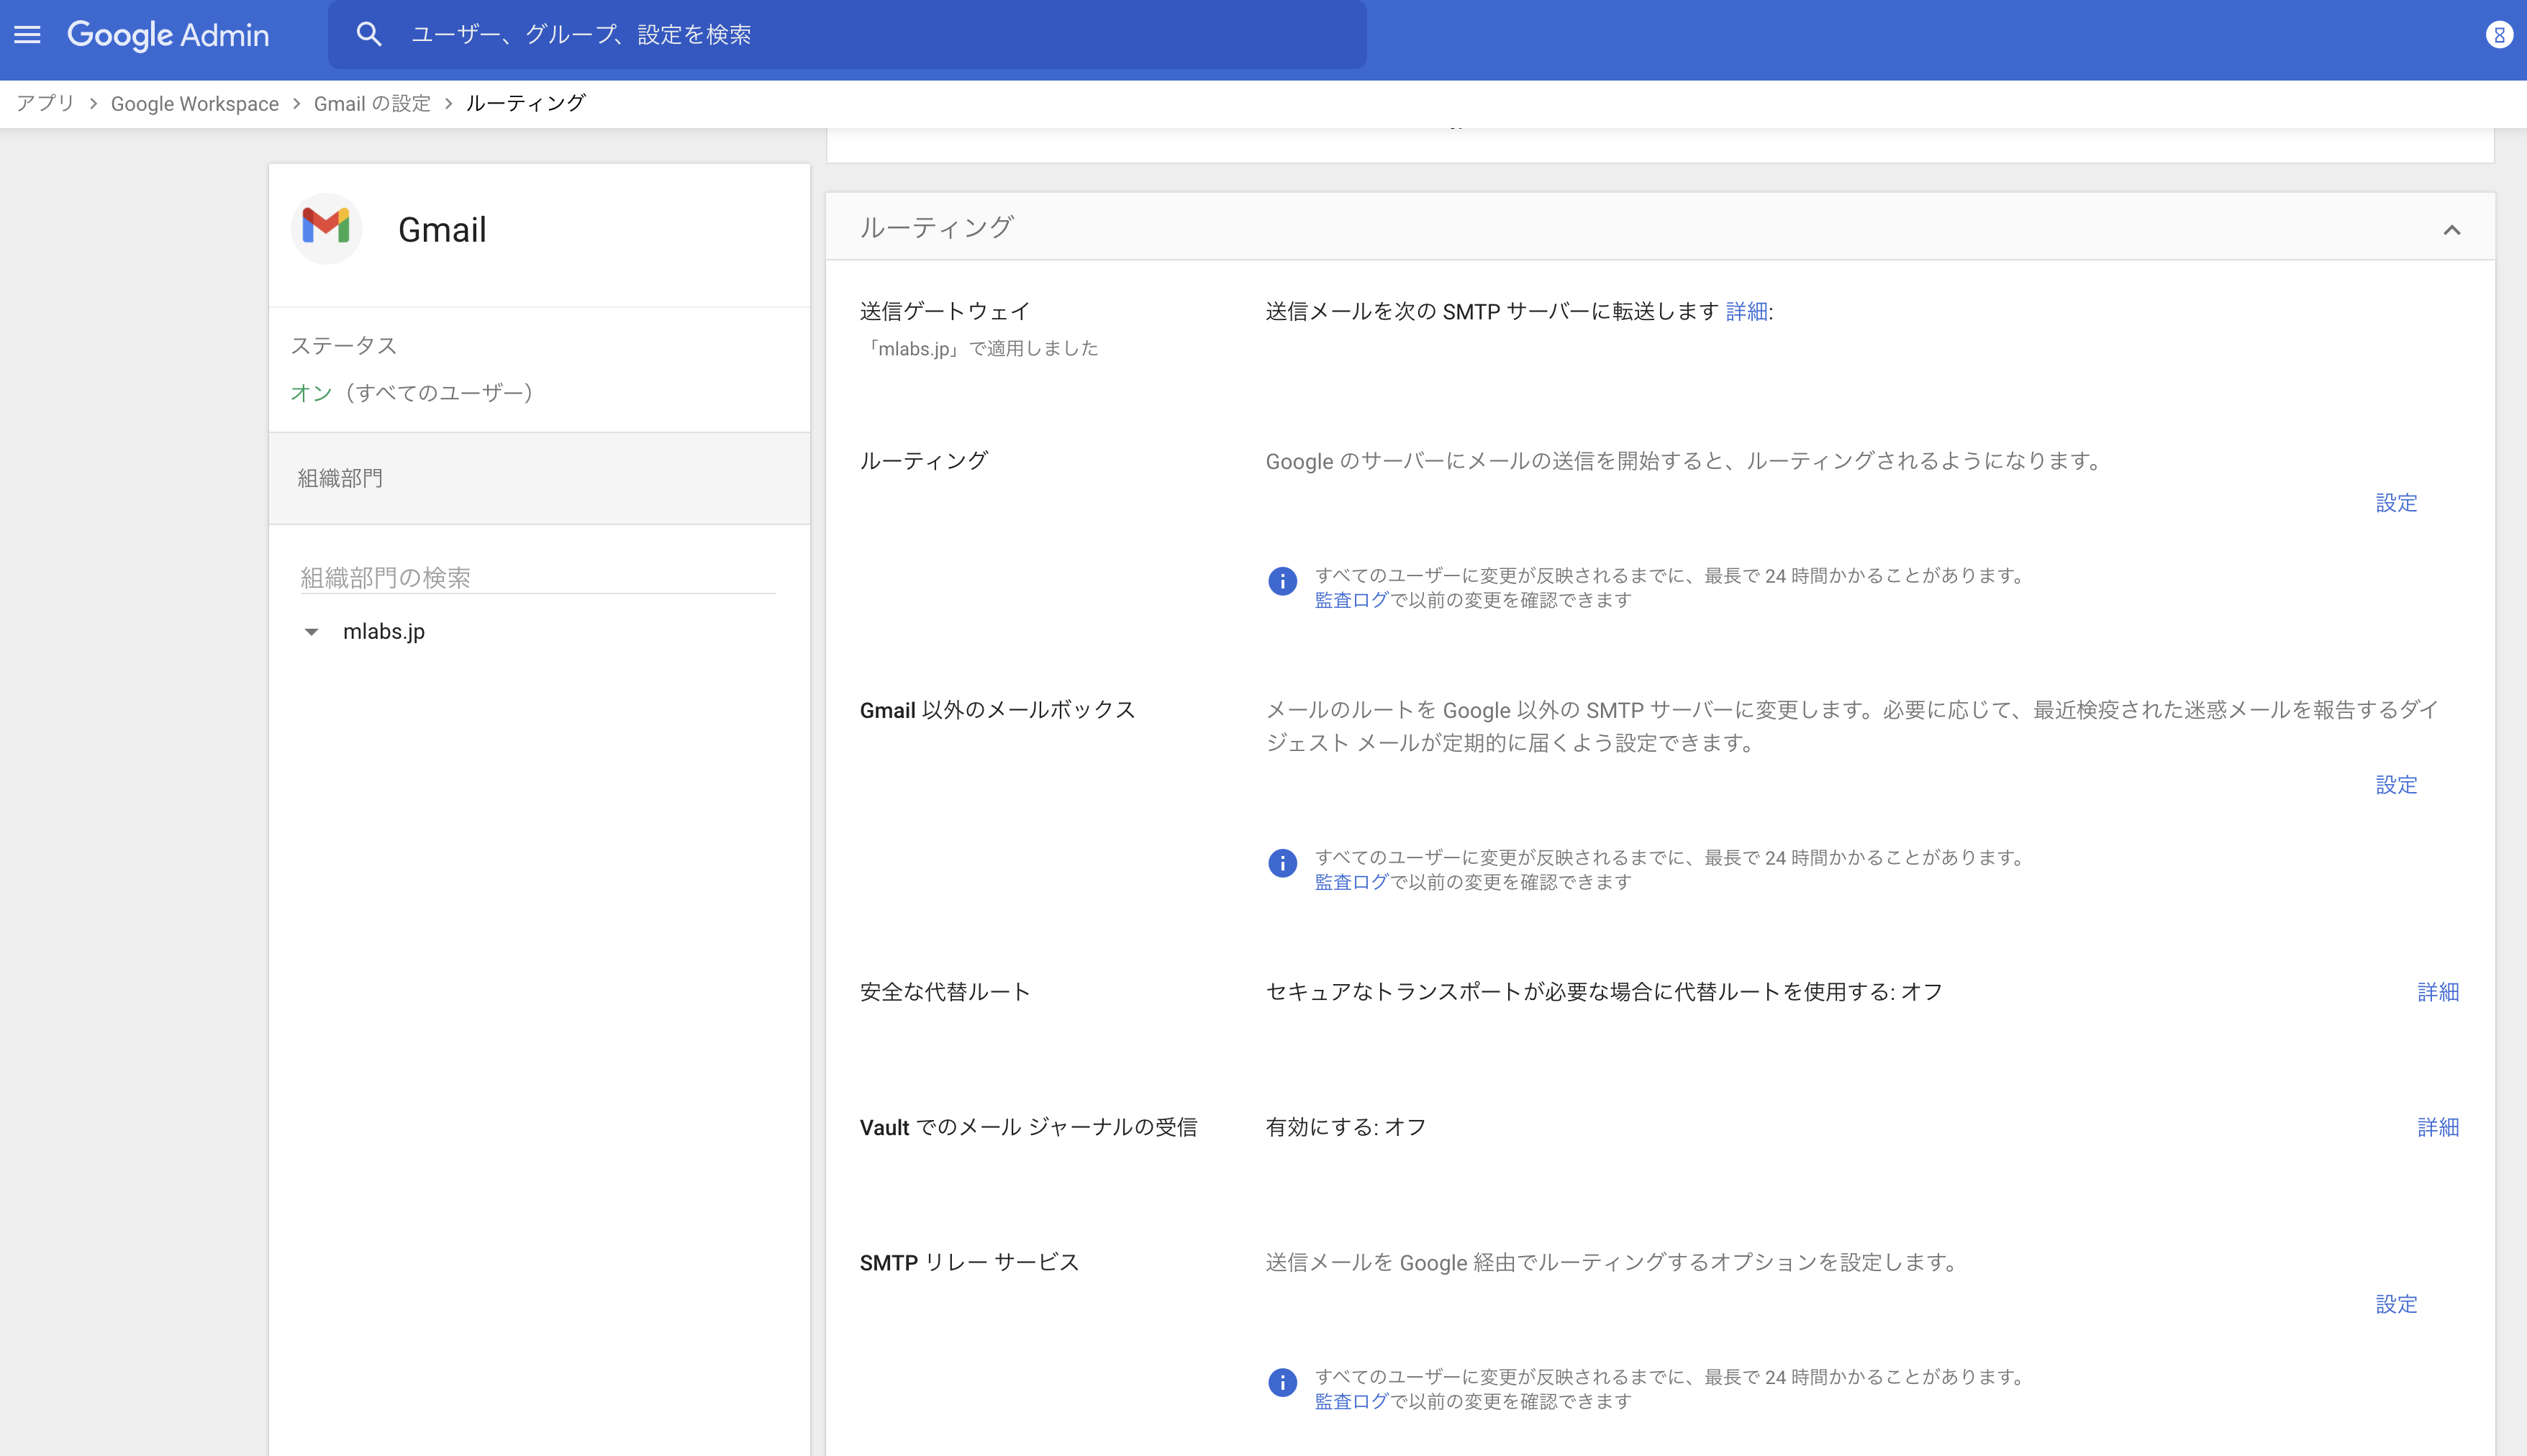Viewport: 2527px width, 1456px height.
Task: Click the search magnifier icon
Action: (368, 33)
